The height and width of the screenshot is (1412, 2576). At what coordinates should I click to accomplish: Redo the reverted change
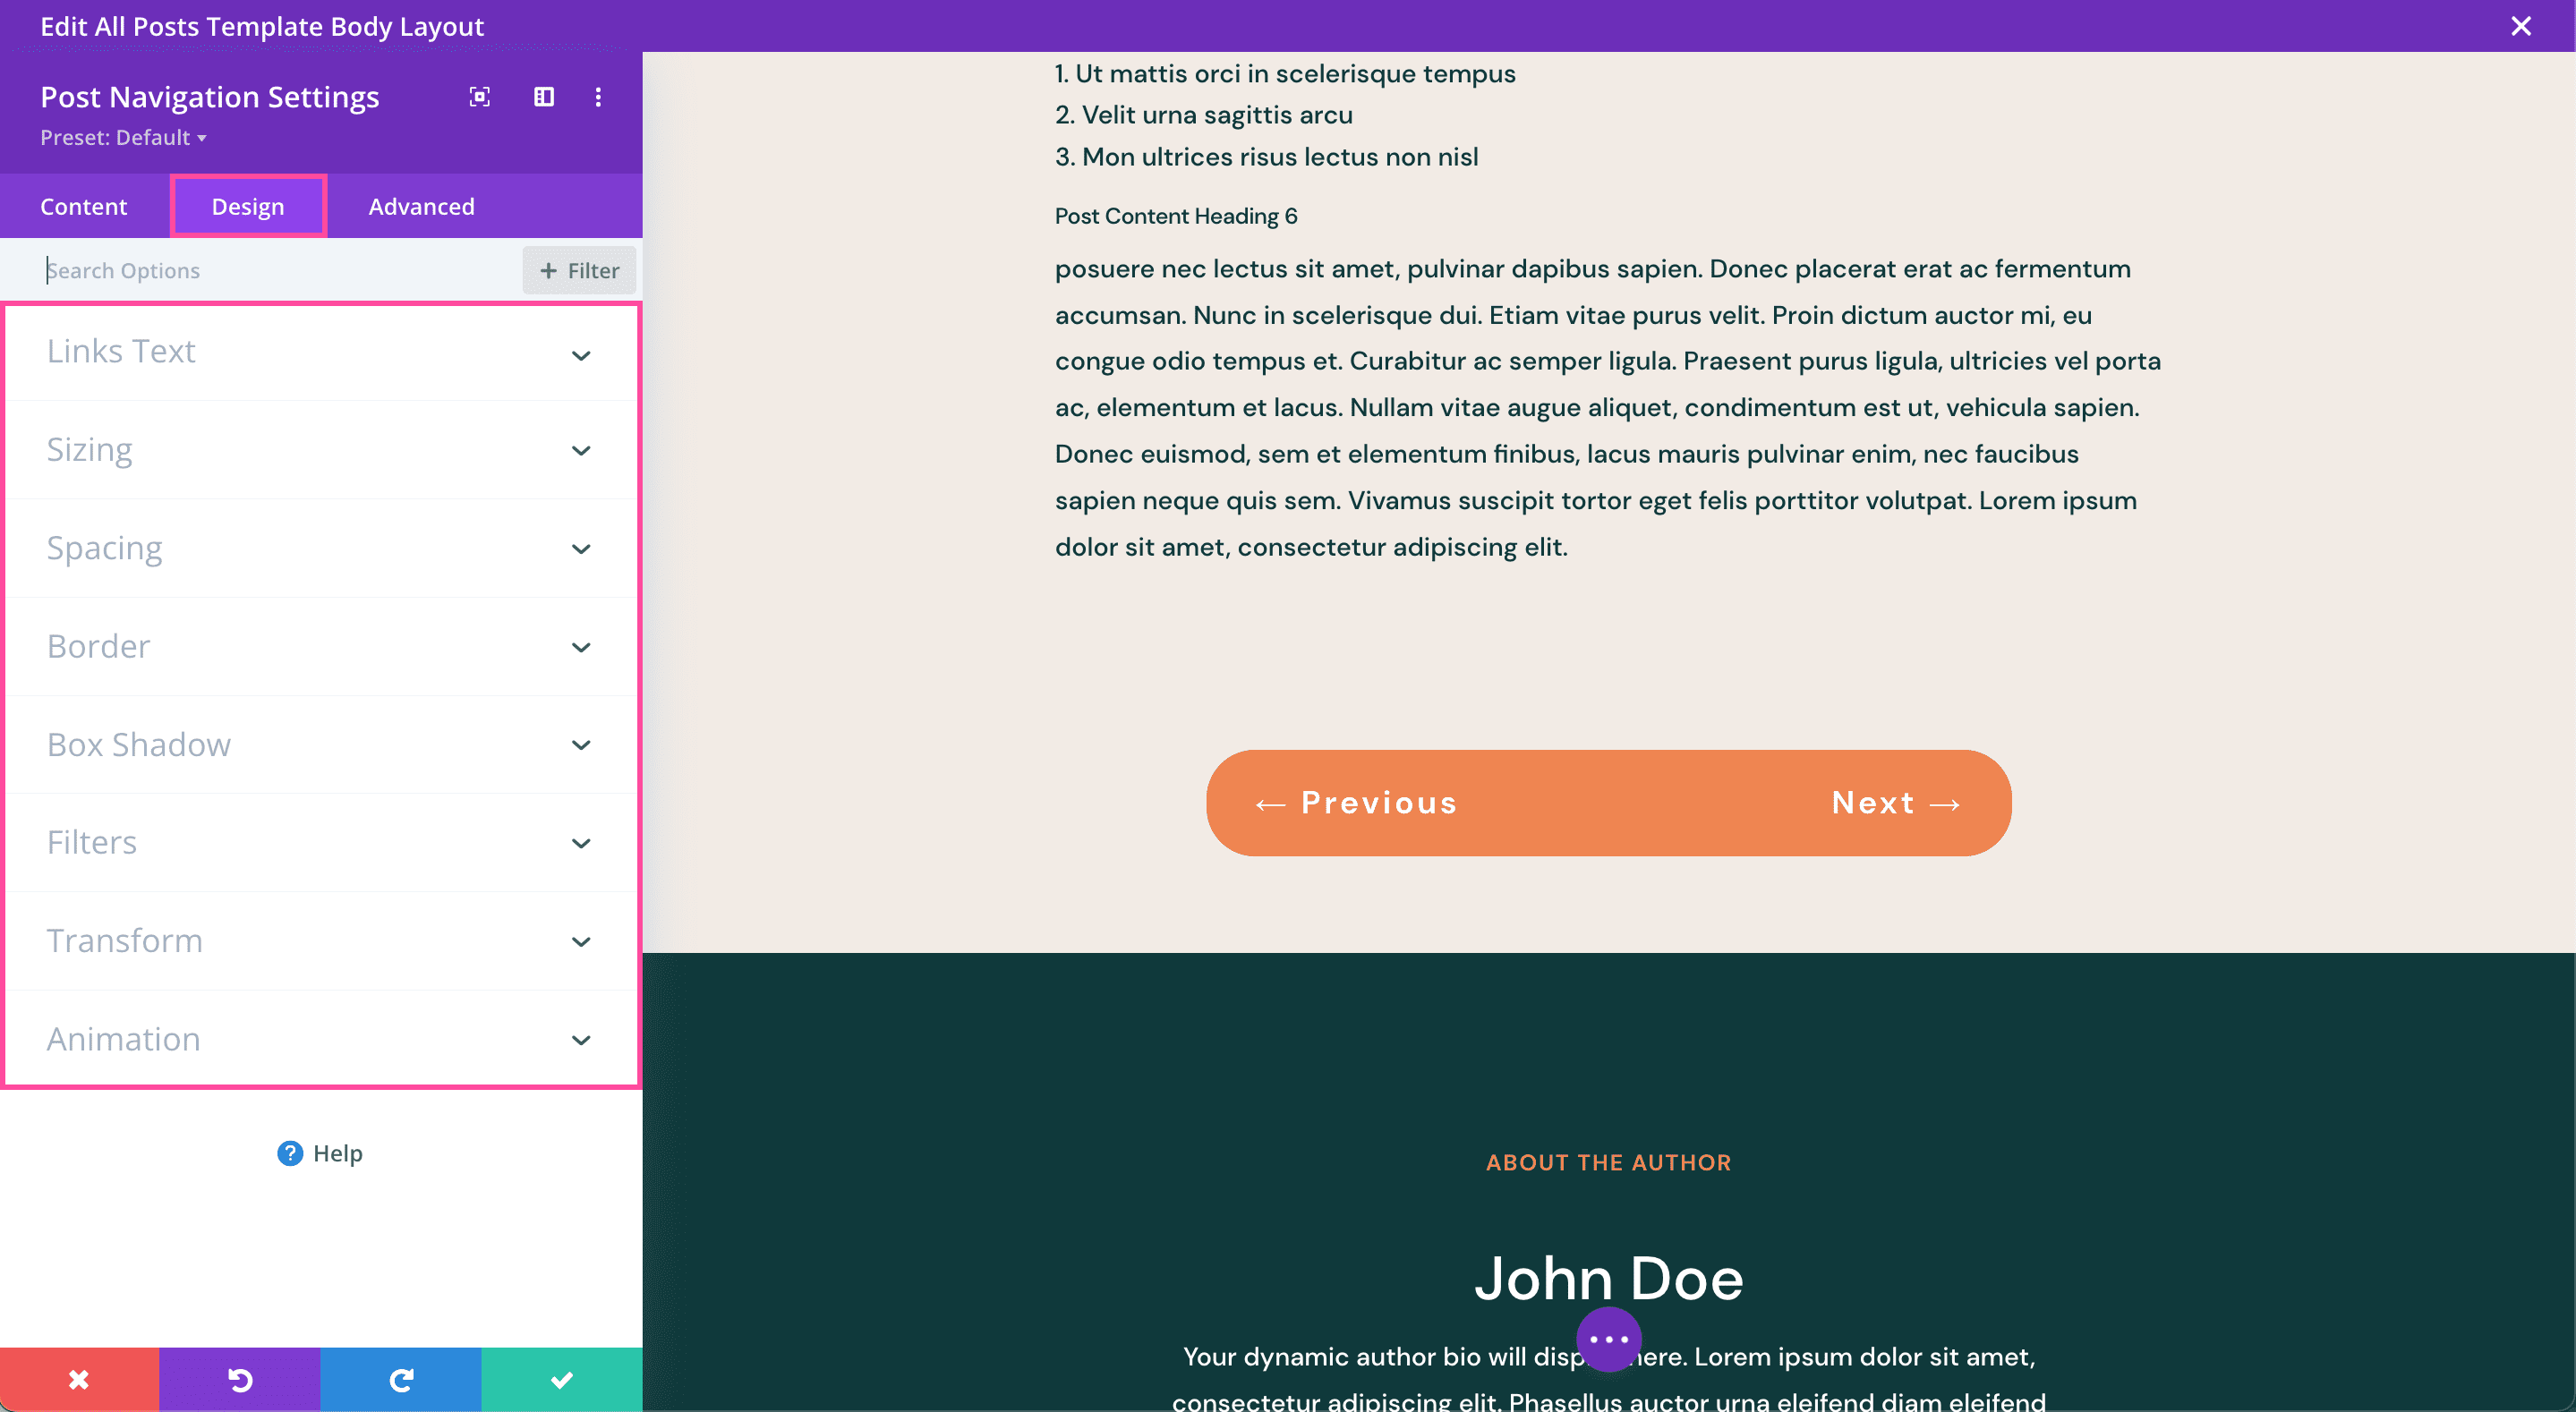pos(400,1380)
